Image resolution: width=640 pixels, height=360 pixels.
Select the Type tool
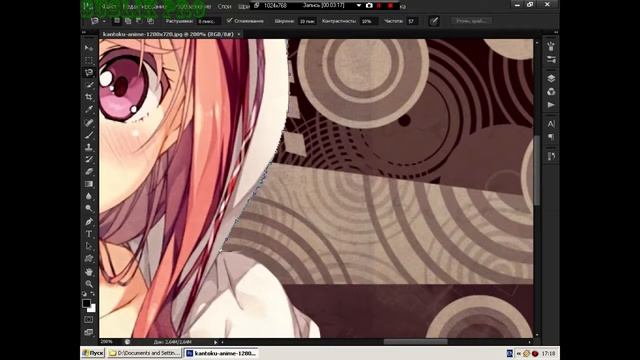(x=89, y=234)
